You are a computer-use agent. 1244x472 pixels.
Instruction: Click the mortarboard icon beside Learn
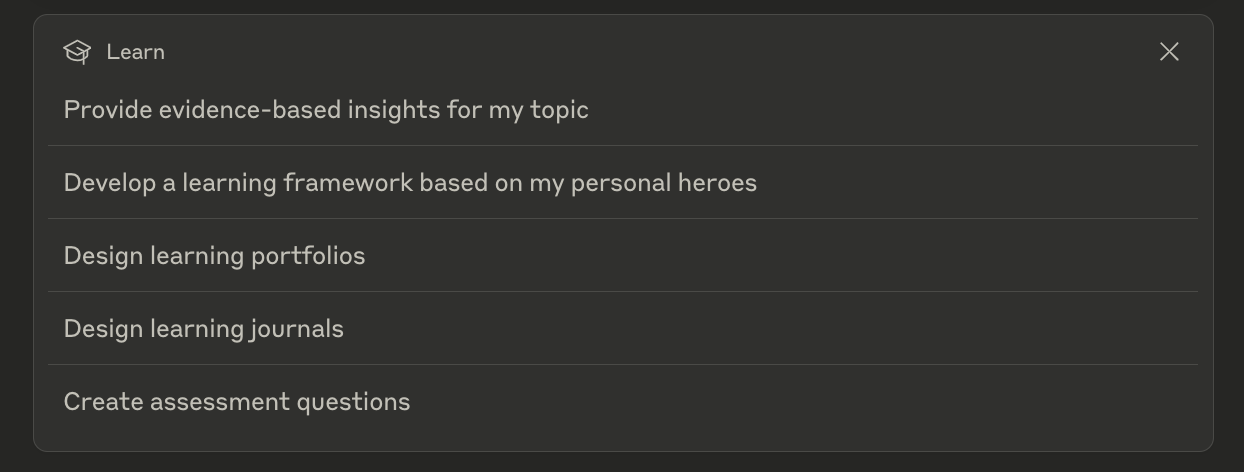click(77, 52)
